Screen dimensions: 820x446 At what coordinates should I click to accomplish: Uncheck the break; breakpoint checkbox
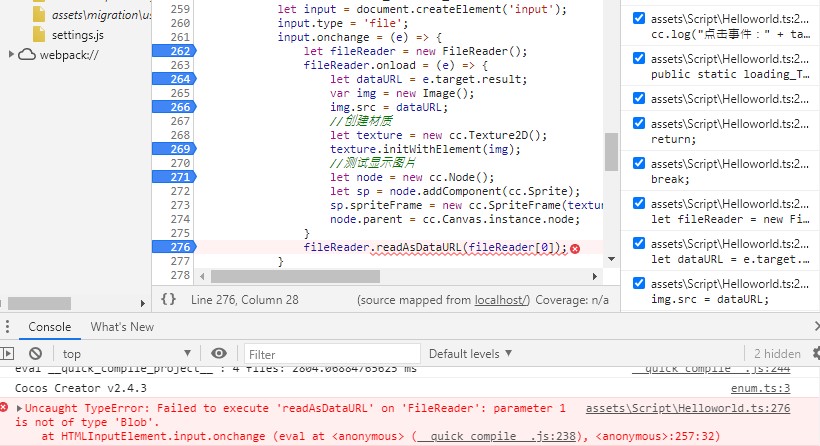639,163
